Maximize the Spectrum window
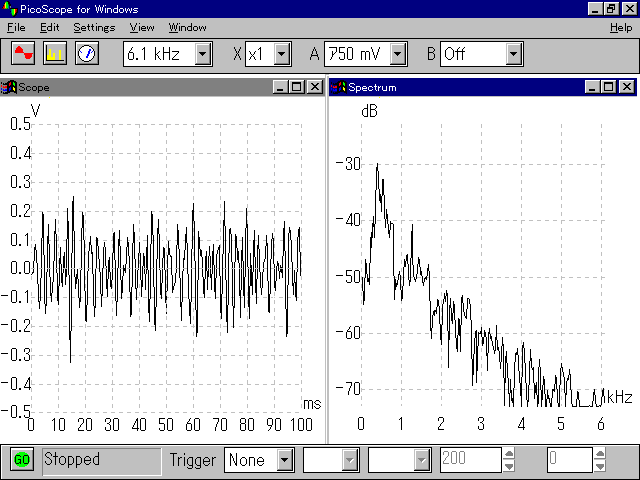The image size is (640, 480). pos(609,87)
